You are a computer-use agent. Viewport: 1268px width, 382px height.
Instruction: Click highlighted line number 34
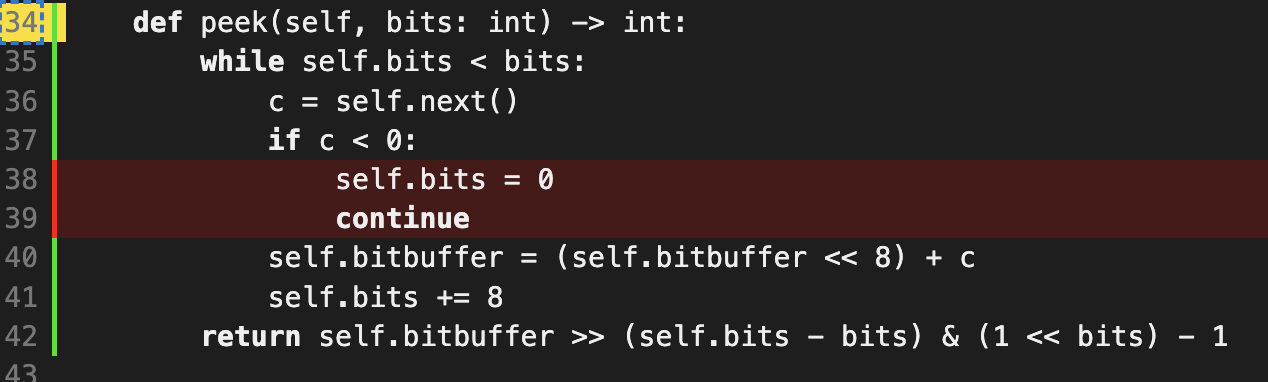click(22, 22)
